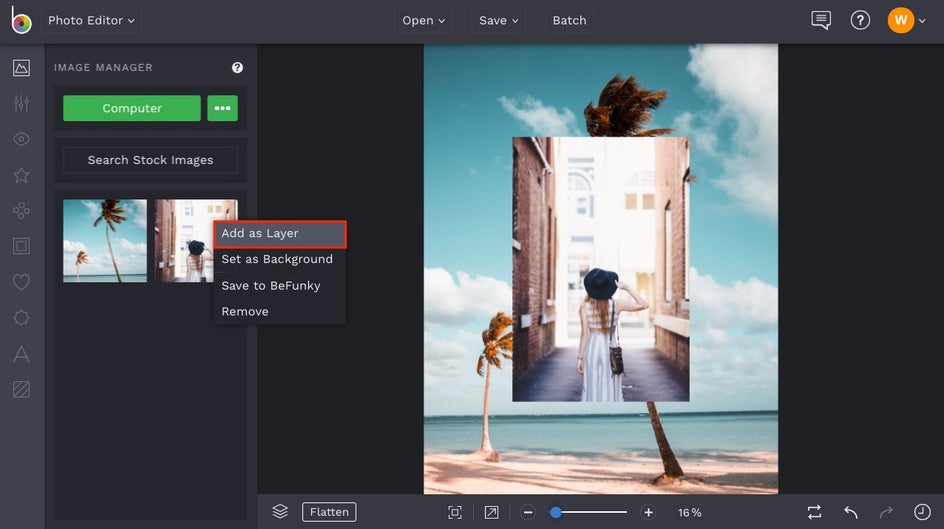The height and width of the screenshot is (529, 944).
Task: Expand account menu chevron beside avatar
Action: click(x=922, y=21)
